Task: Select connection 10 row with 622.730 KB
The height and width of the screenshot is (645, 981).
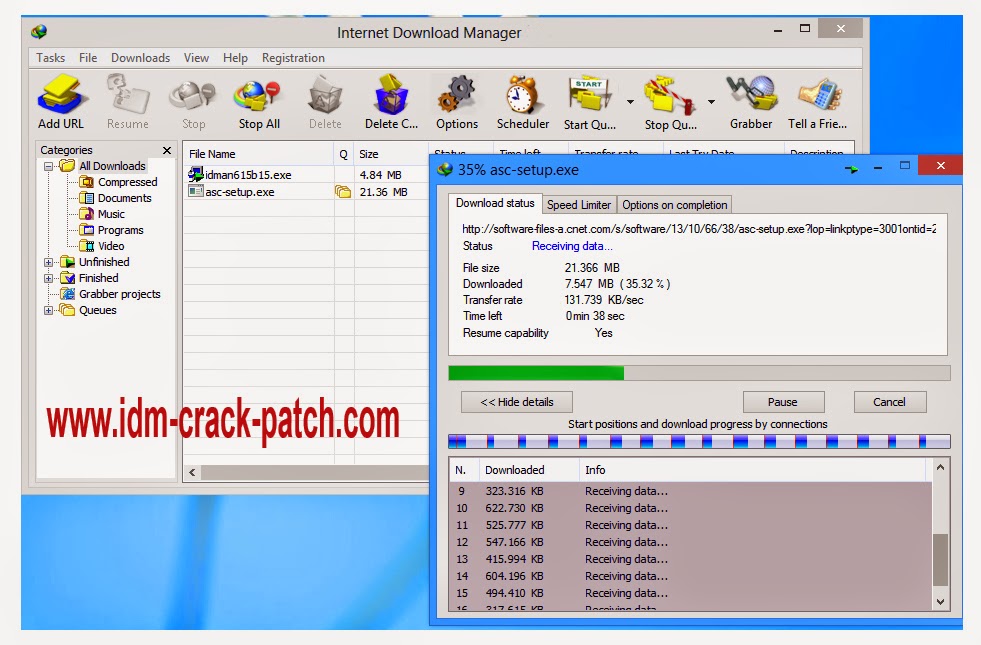Action: pyautogui.click(x=690, y=508)
